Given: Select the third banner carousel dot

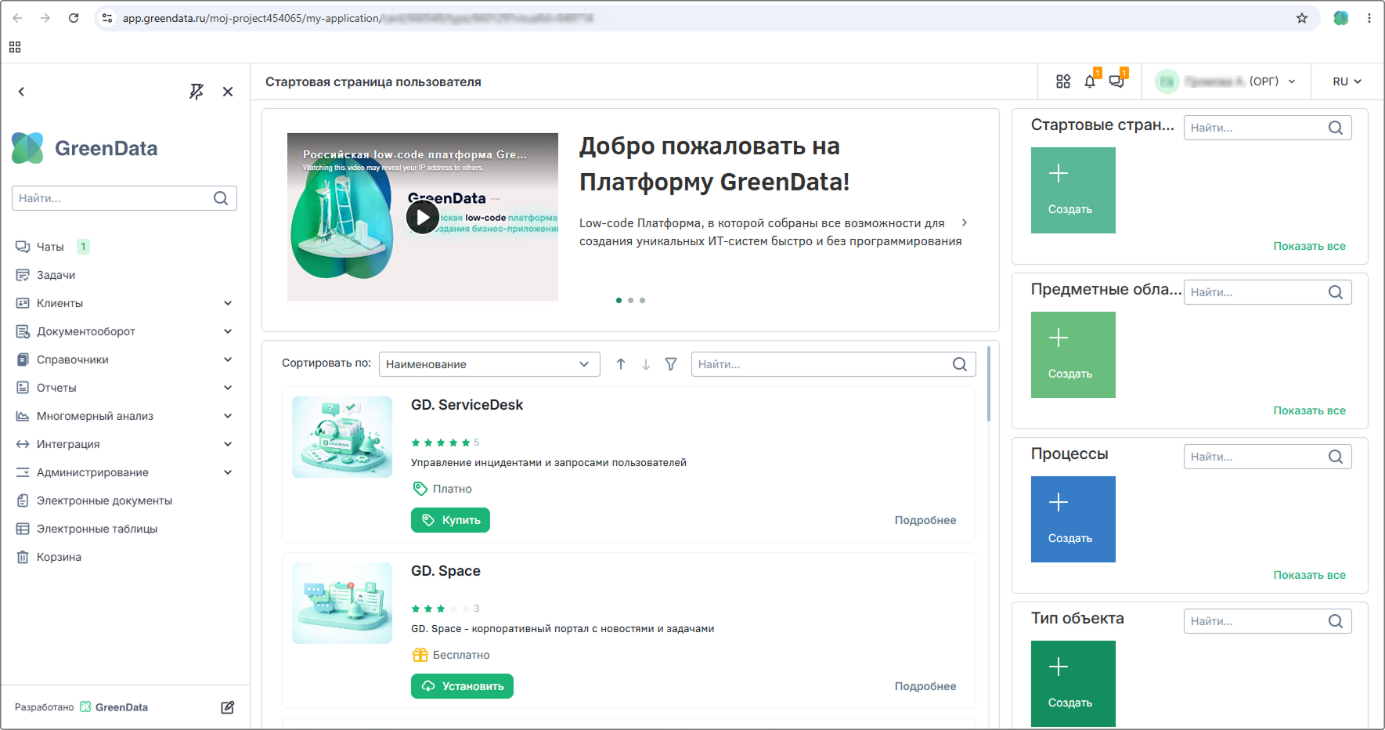Looking at the screenshot, I should pos(642,300).
